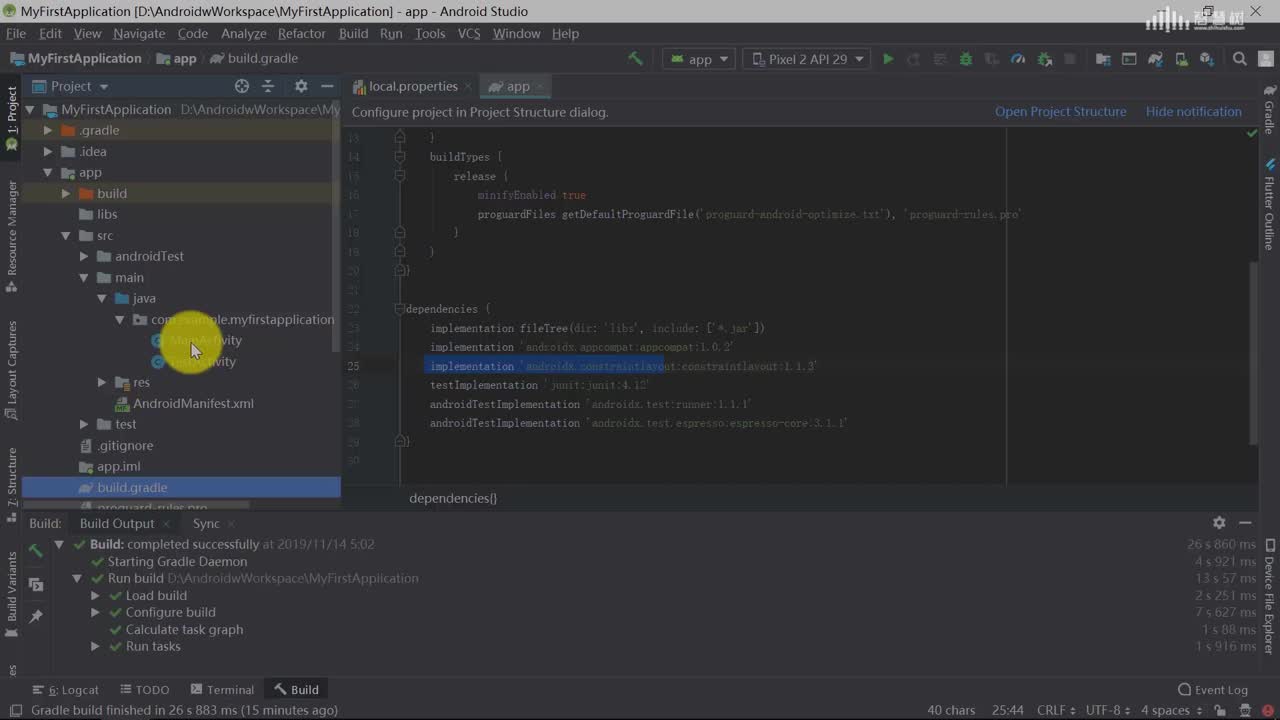
Task: Expand the Run tasks step
Action: [x=95, y=646]
